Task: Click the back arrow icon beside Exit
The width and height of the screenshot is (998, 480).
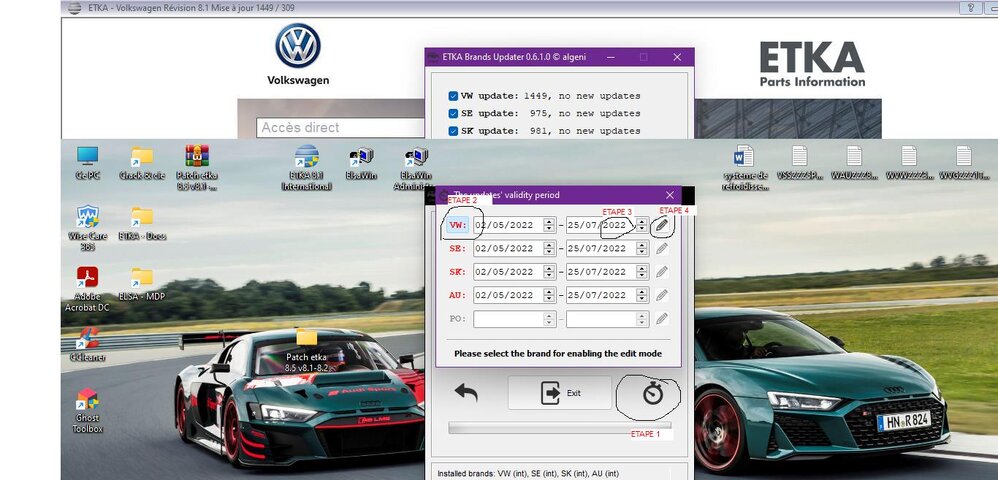Action: (466, 392)
